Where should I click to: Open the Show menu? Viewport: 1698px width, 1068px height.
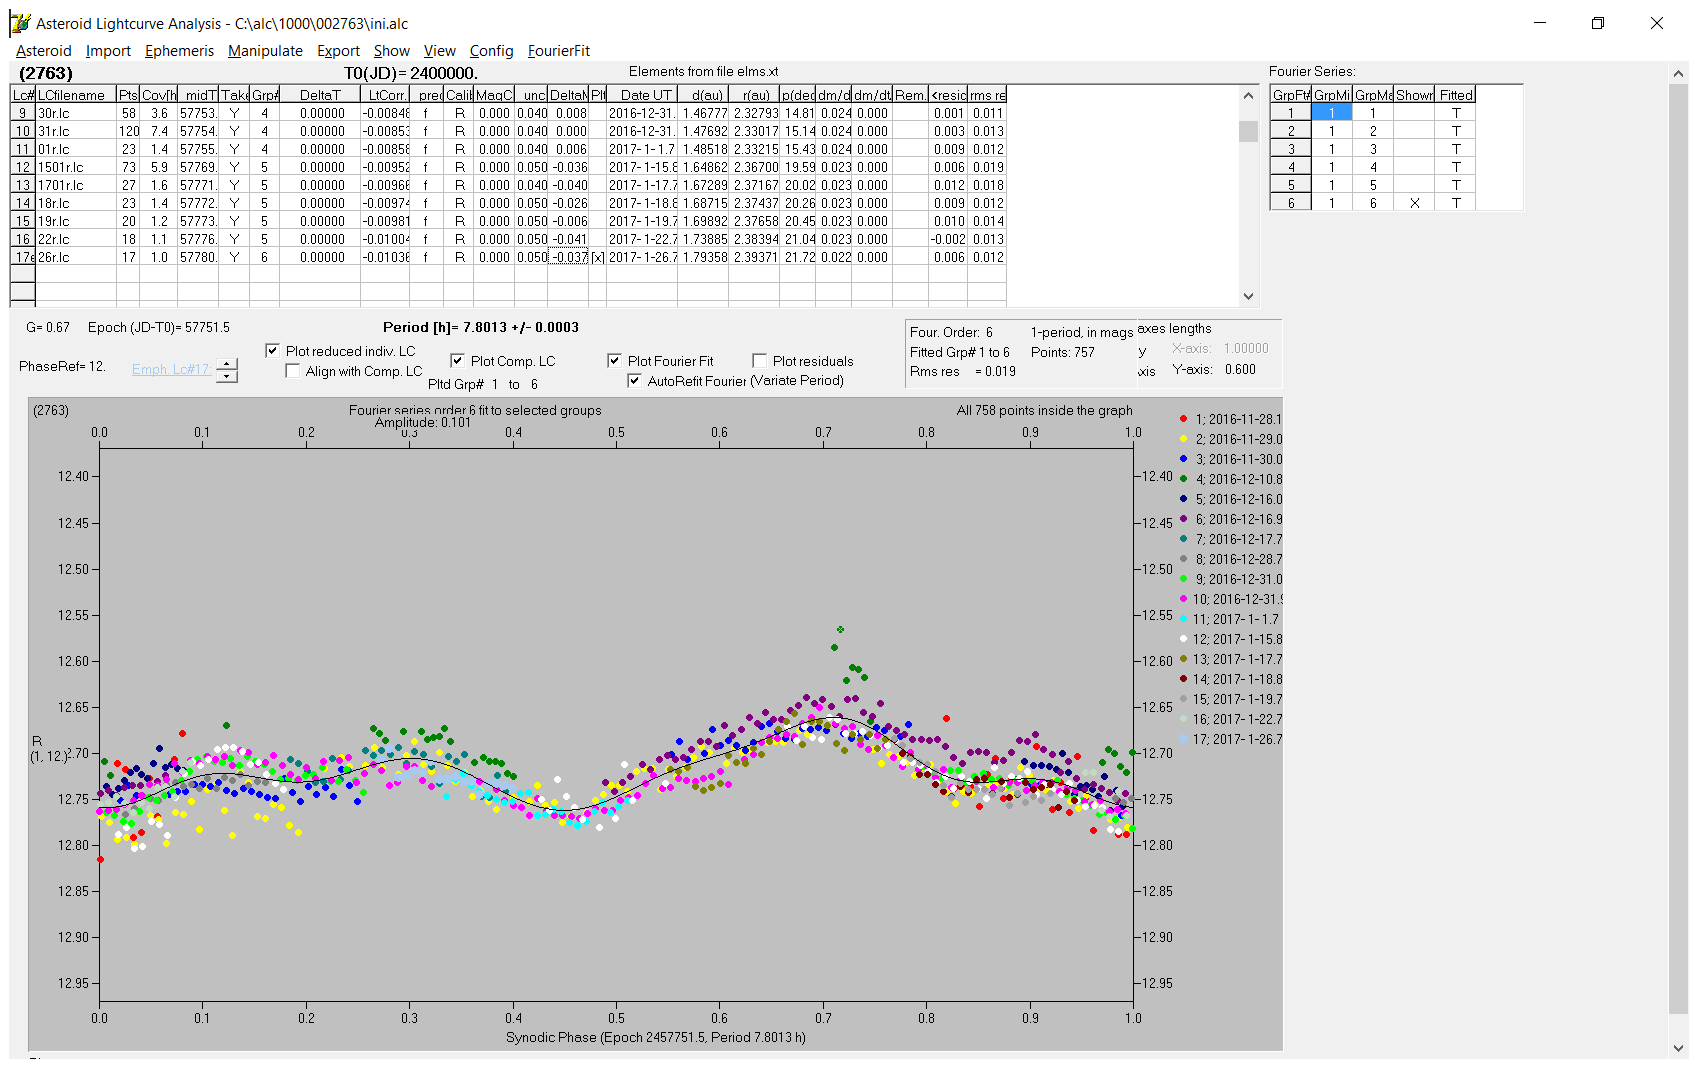tap(391, 51)
